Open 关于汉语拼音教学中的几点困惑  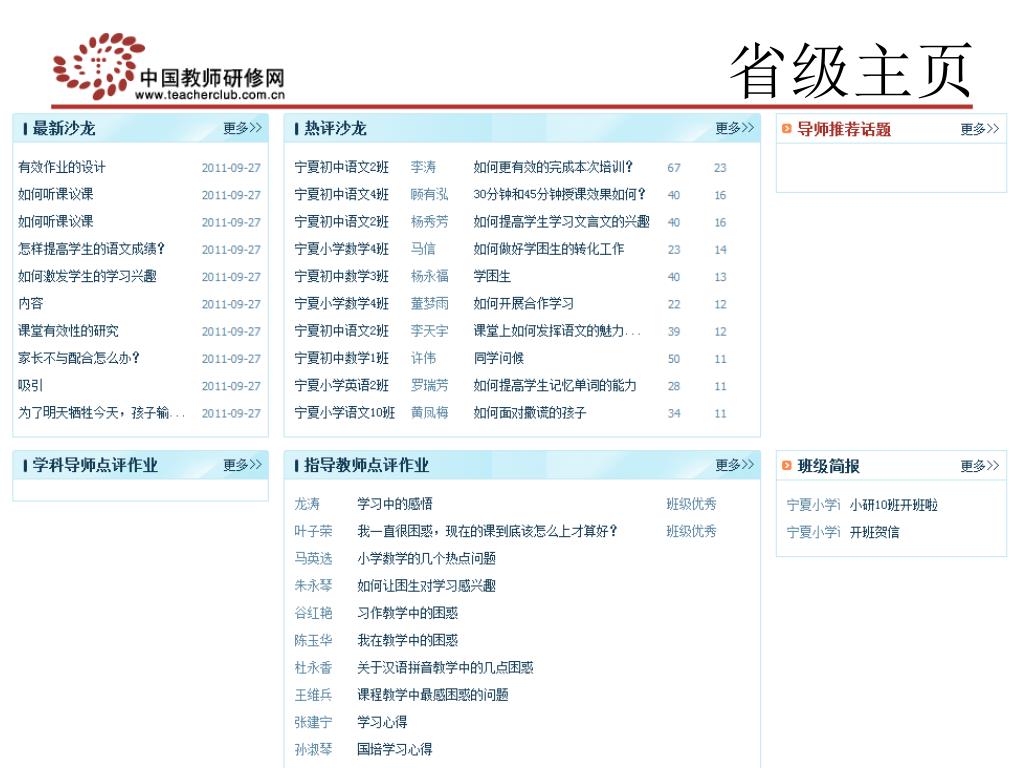[x=445, y=667]
